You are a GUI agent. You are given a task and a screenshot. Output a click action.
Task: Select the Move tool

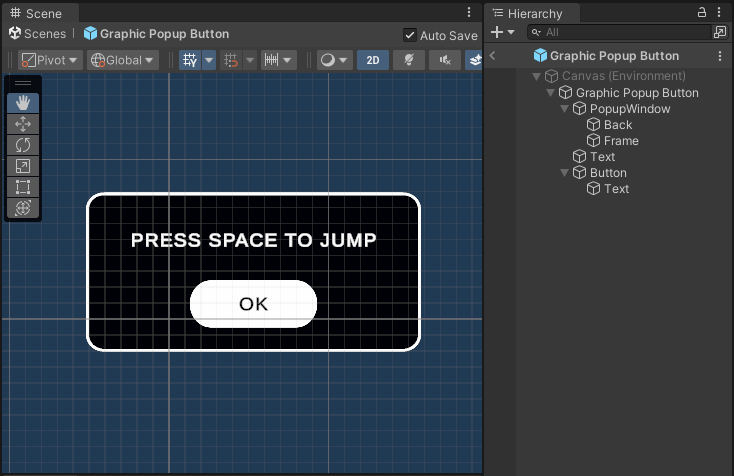coord(23,123)
